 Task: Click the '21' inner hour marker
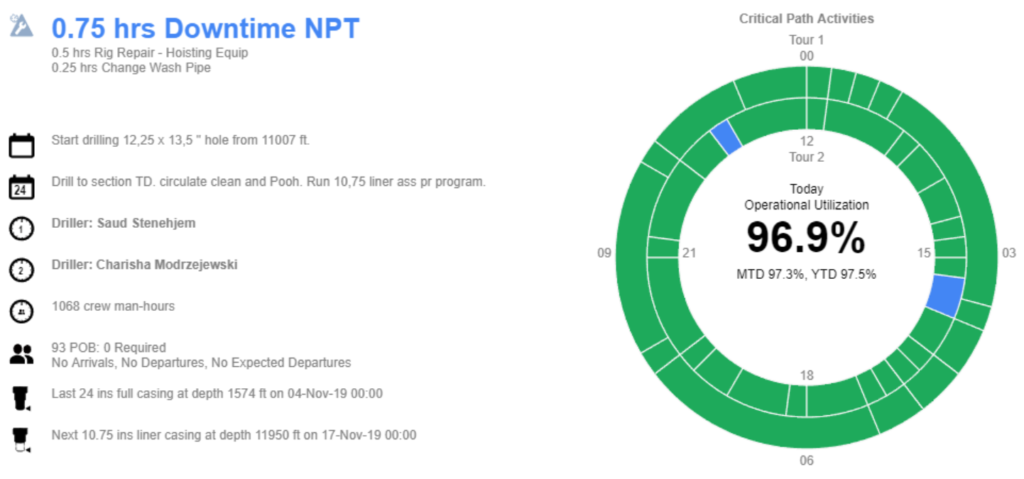pyautogui.click(x=688, y=253)
